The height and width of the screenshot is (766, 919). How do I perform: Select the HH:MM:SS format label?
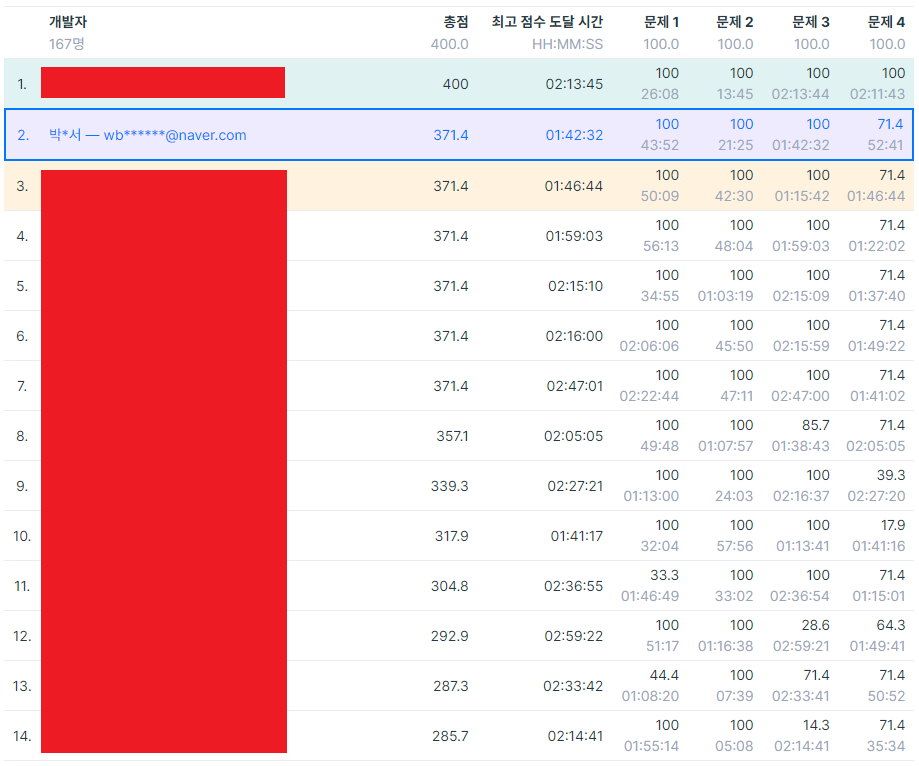[567, 44]
